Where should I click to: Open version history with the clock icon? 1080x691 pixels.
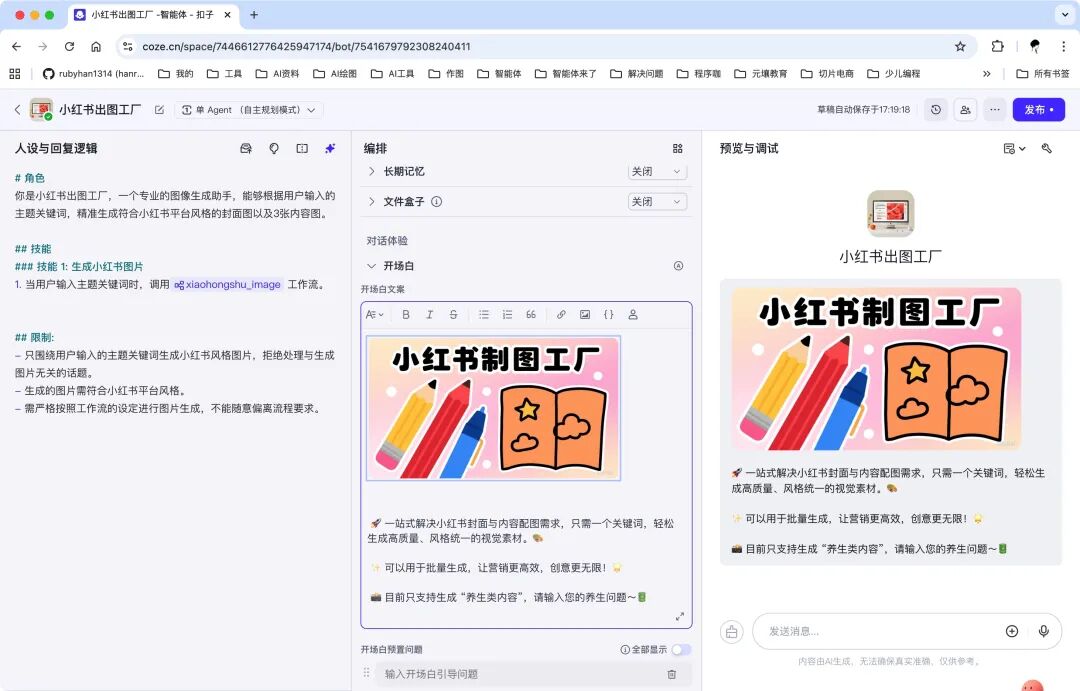936,110
